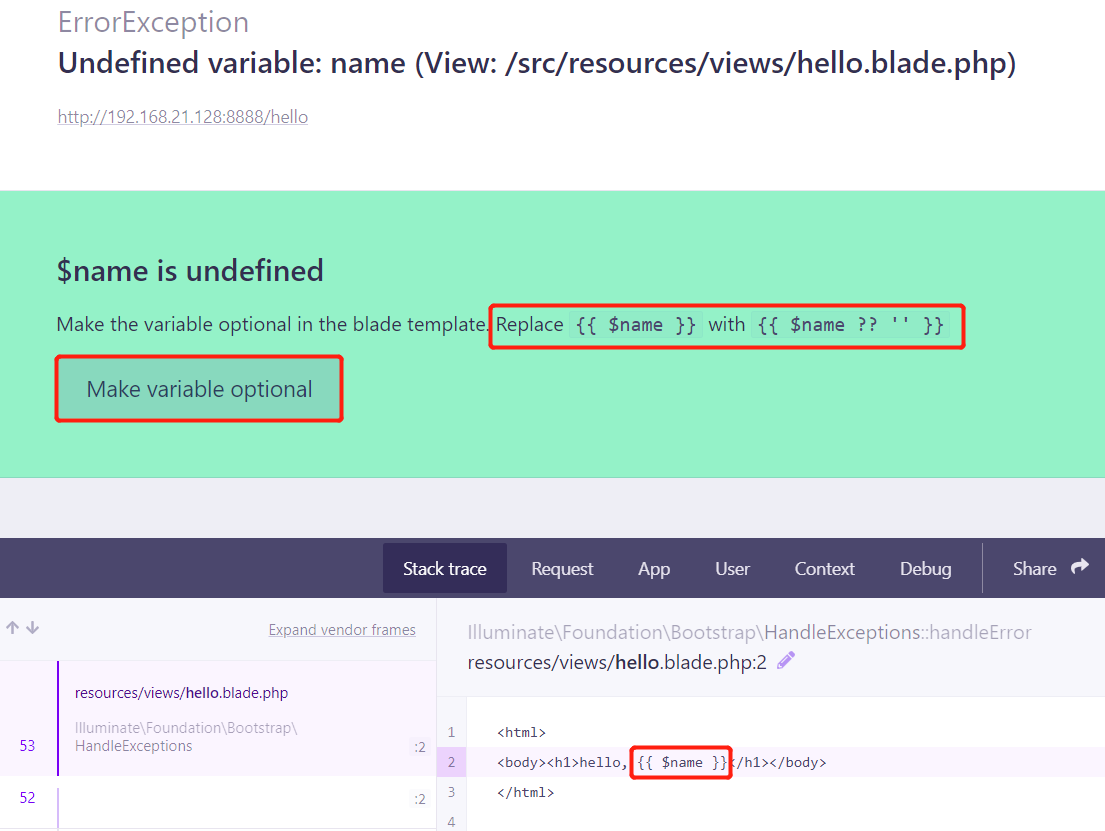Screen dimensions: 1105x831
Task: Click the "$name is undefined" solution heading
Action: click(x=190, y=271)
